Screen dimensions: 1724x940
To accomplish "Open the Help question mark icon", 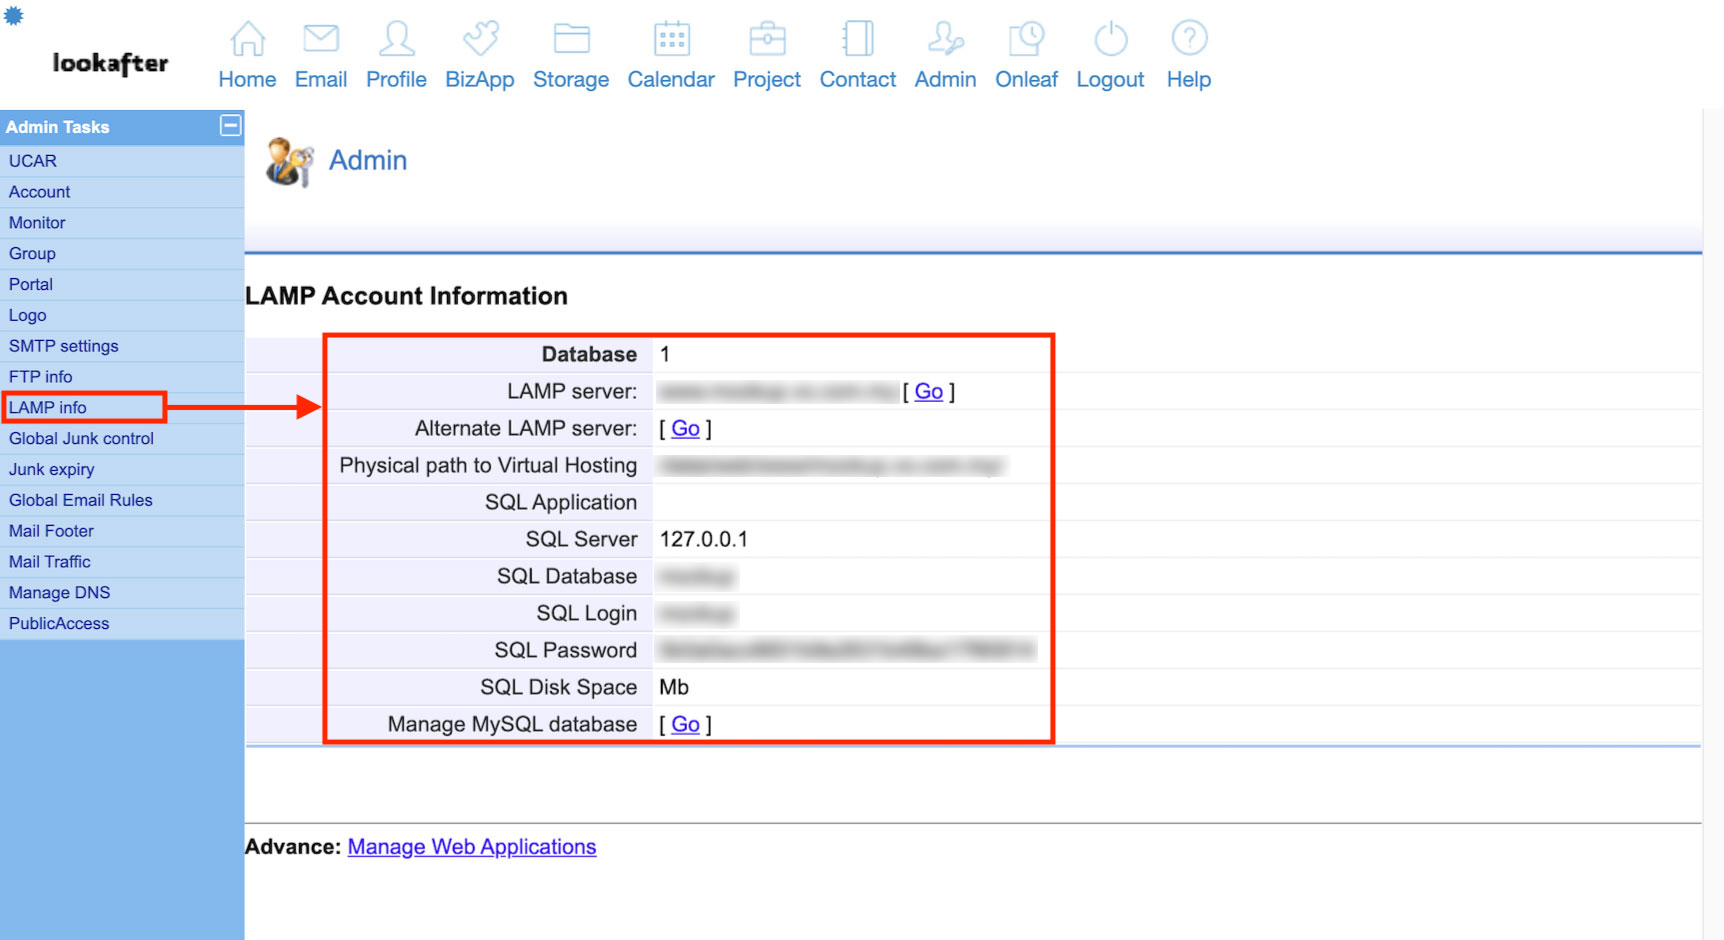I will coord(1189,39).
